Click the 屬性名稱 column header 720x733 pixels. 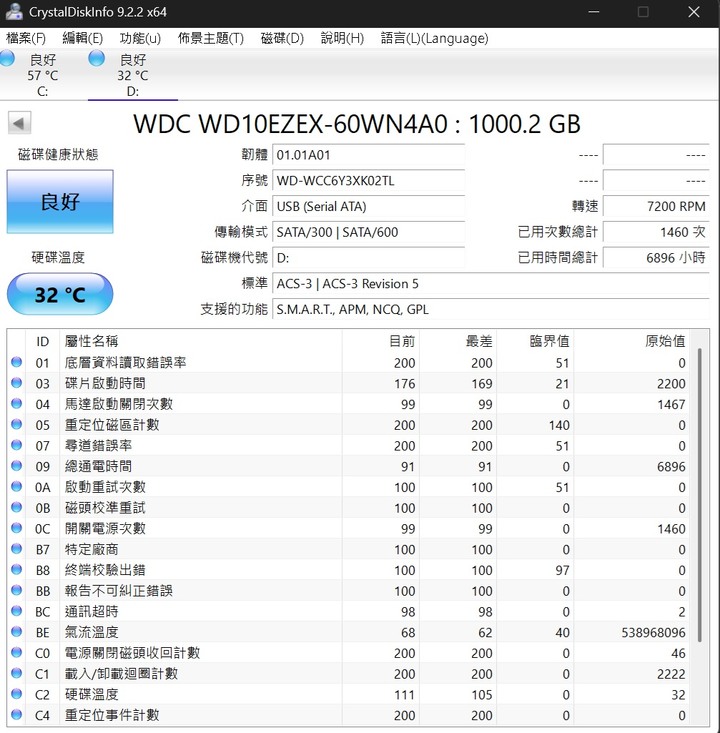pyautogui.click(x=201, y=341)
